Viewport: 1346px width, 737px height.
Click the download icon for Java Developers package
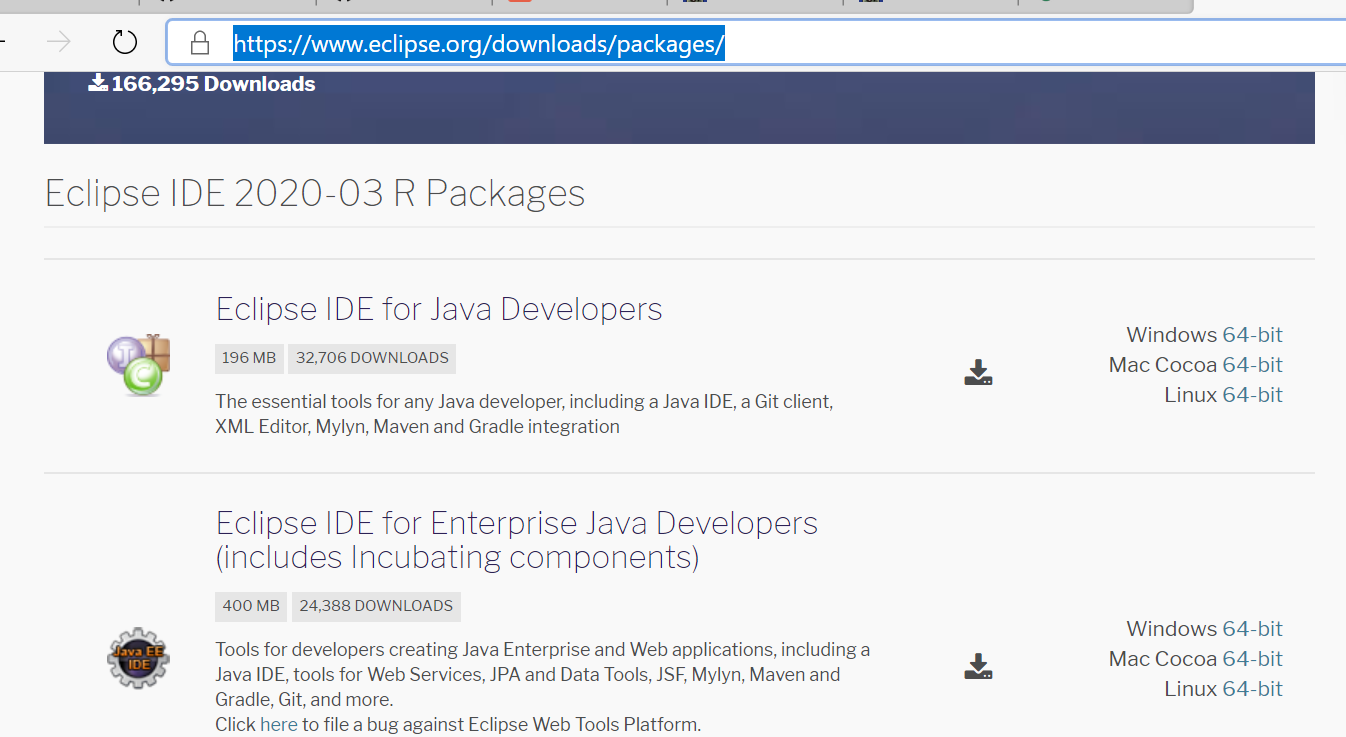[978, 373]
